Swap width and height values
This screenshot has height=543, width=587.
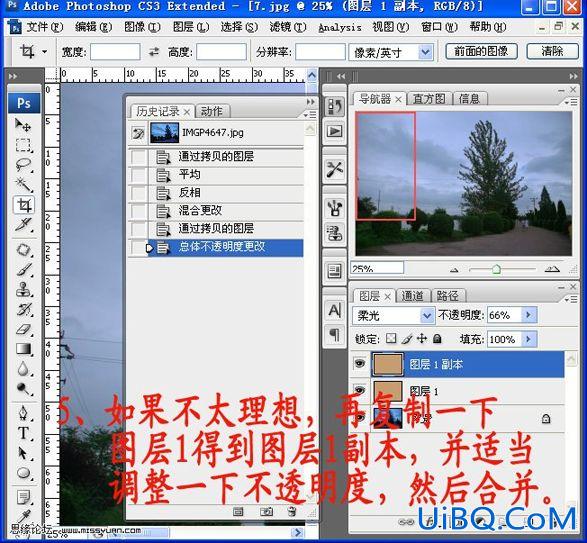tap(154, 52)
